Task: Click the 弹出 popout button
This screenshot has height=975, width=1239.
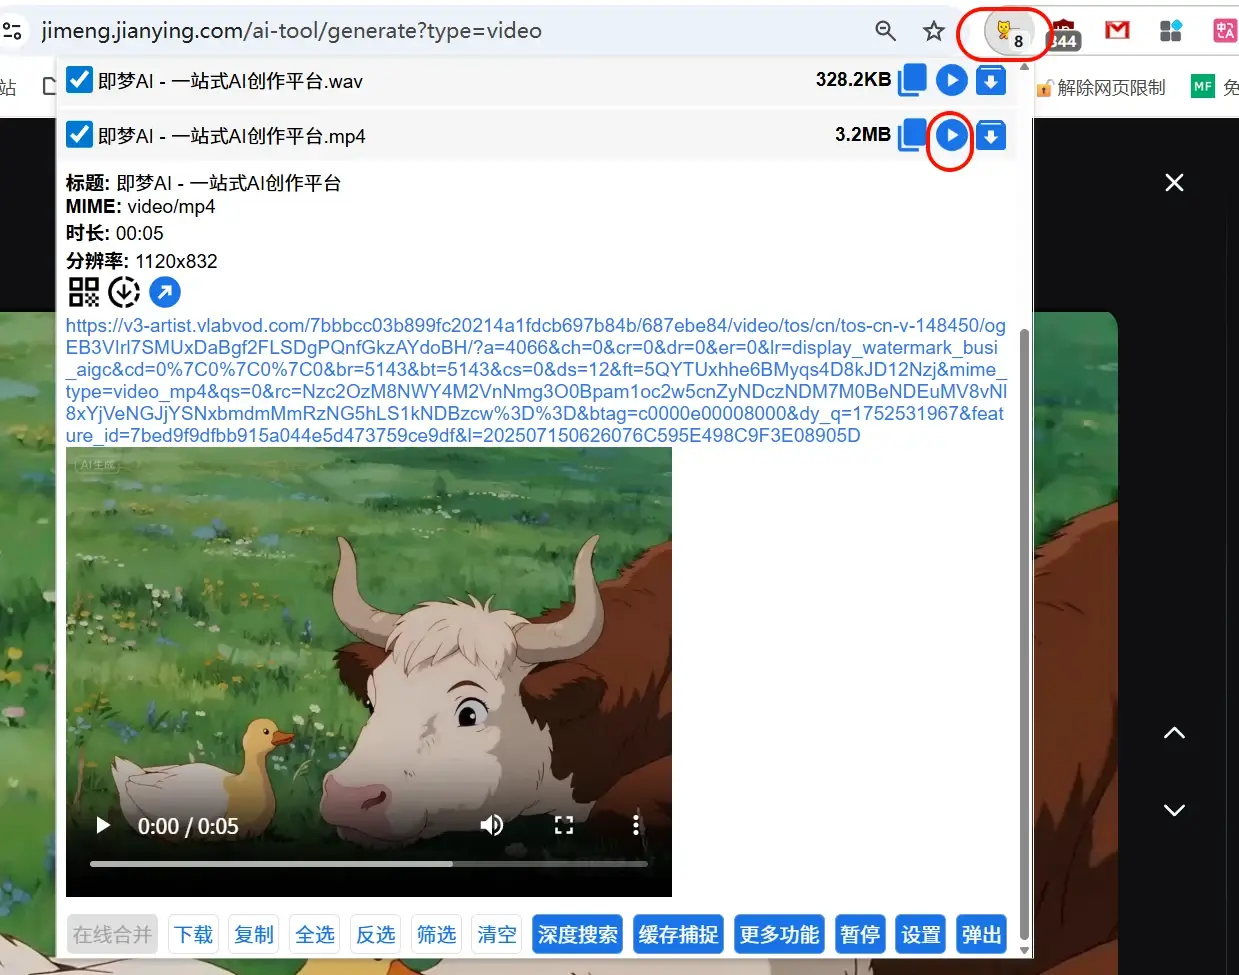Action: coord(981,934)
